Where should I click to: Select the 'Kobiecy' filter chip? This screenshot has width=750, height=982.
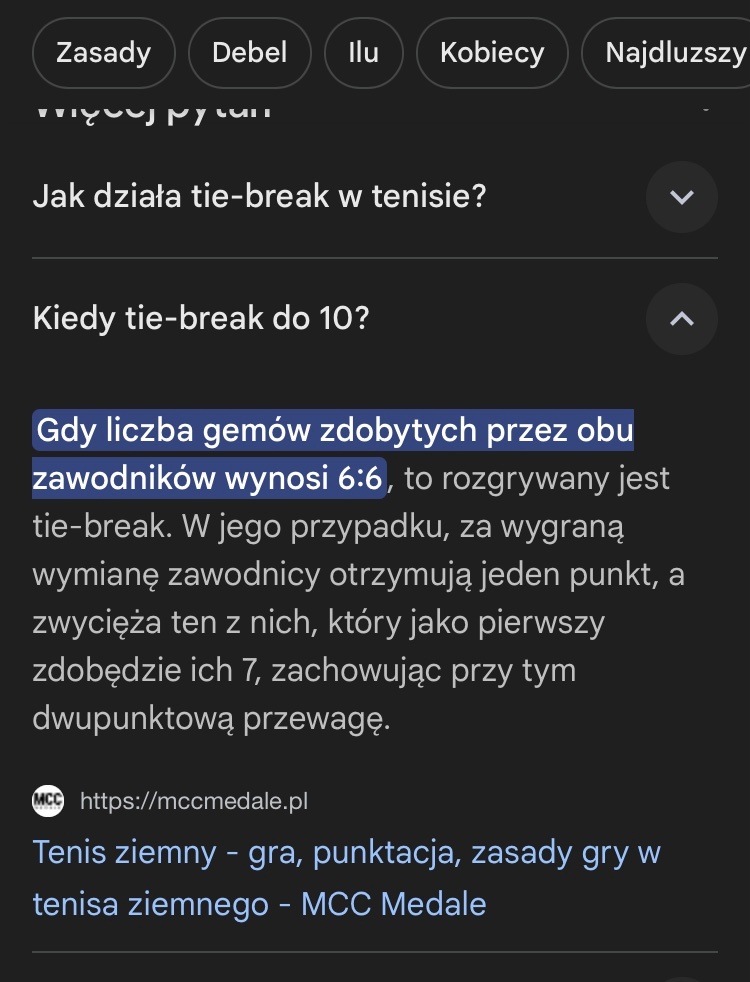pyautogui.click(x=492, y=52)
